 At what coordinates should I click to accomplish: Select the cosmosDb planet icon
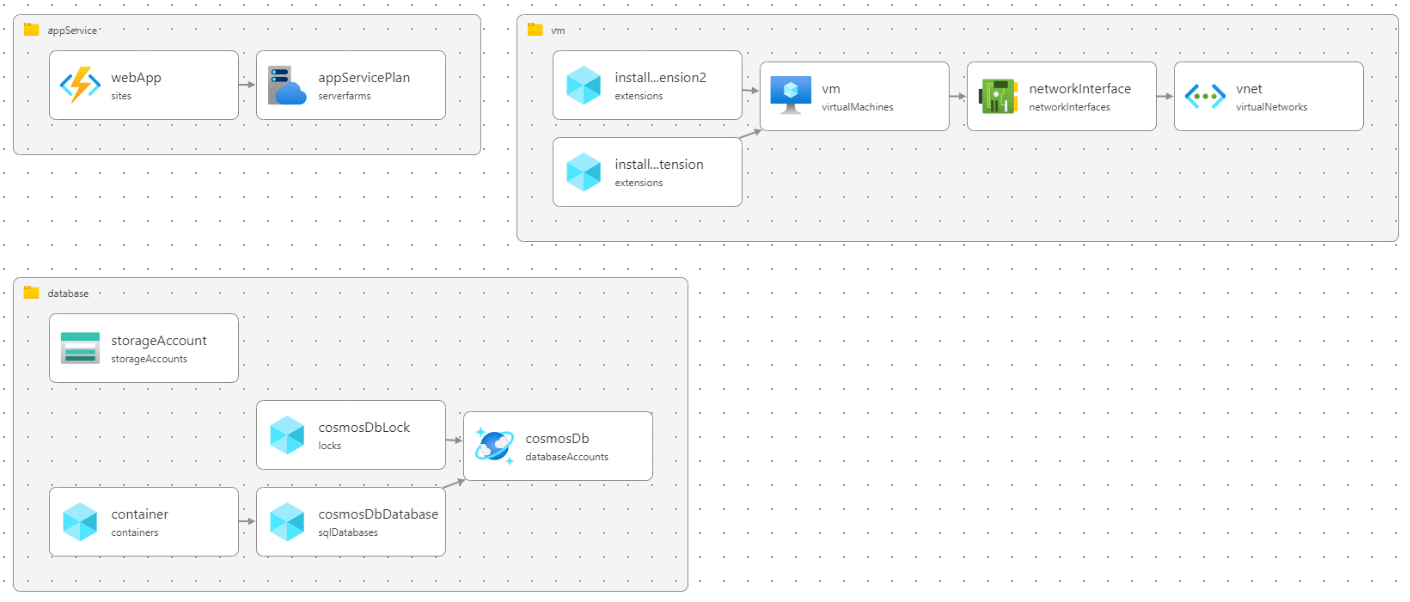494,445
